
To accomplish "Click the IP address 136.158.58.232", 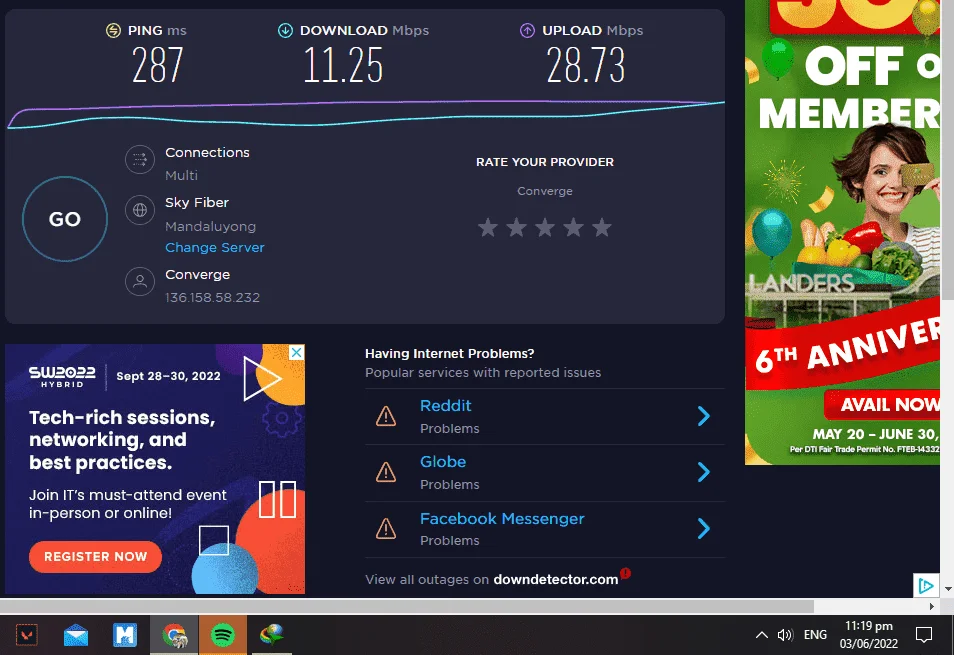I will click(x=212, y=297).
